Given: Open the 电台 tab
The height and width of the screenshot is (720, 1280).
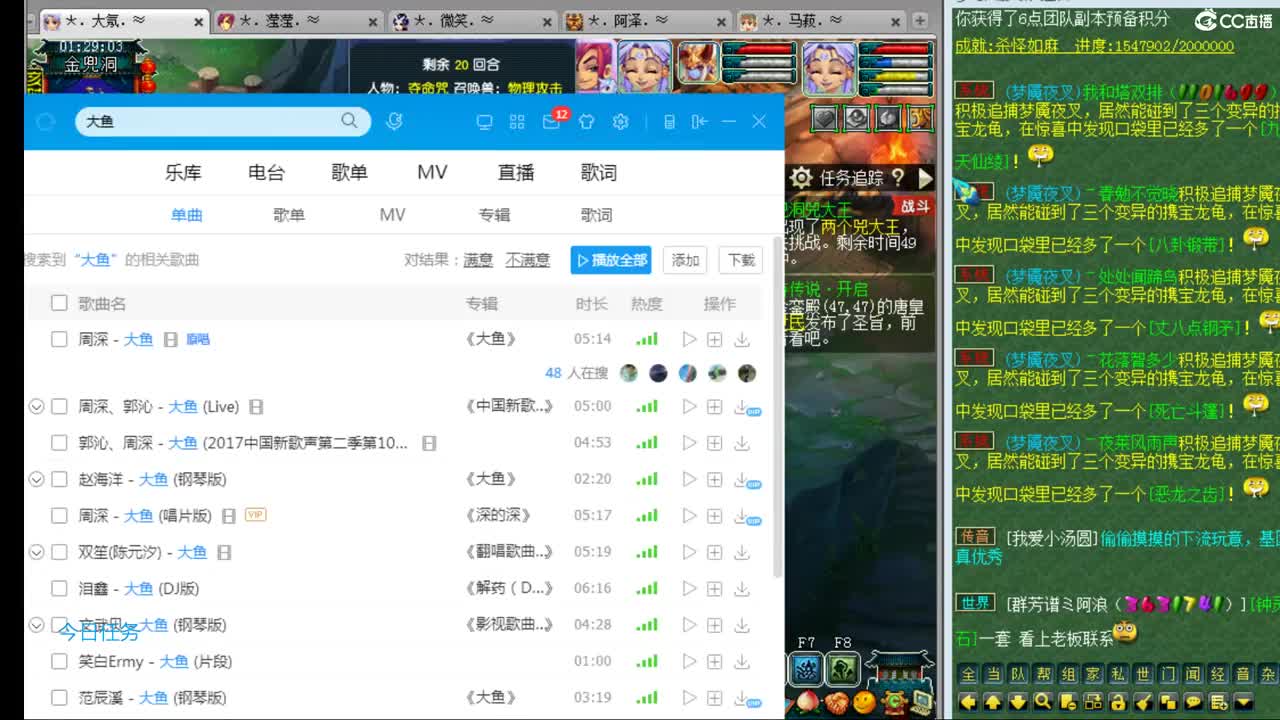Looking at the screenshot, I should (266, 173).
